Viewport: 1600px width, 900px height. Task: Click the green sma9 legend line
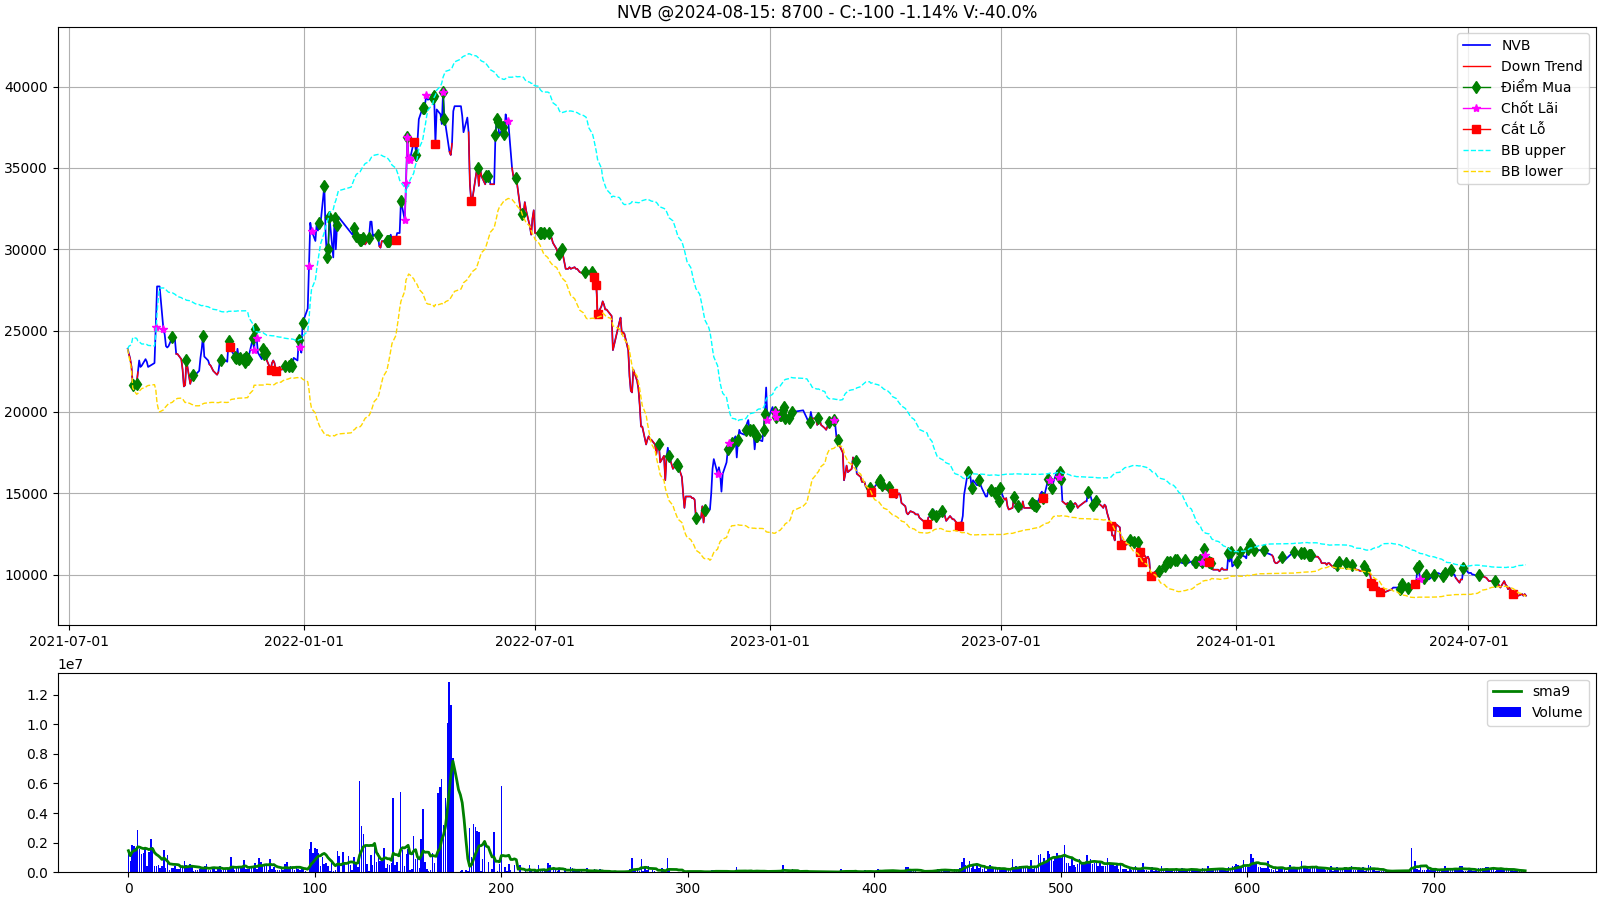[1506, 691]
